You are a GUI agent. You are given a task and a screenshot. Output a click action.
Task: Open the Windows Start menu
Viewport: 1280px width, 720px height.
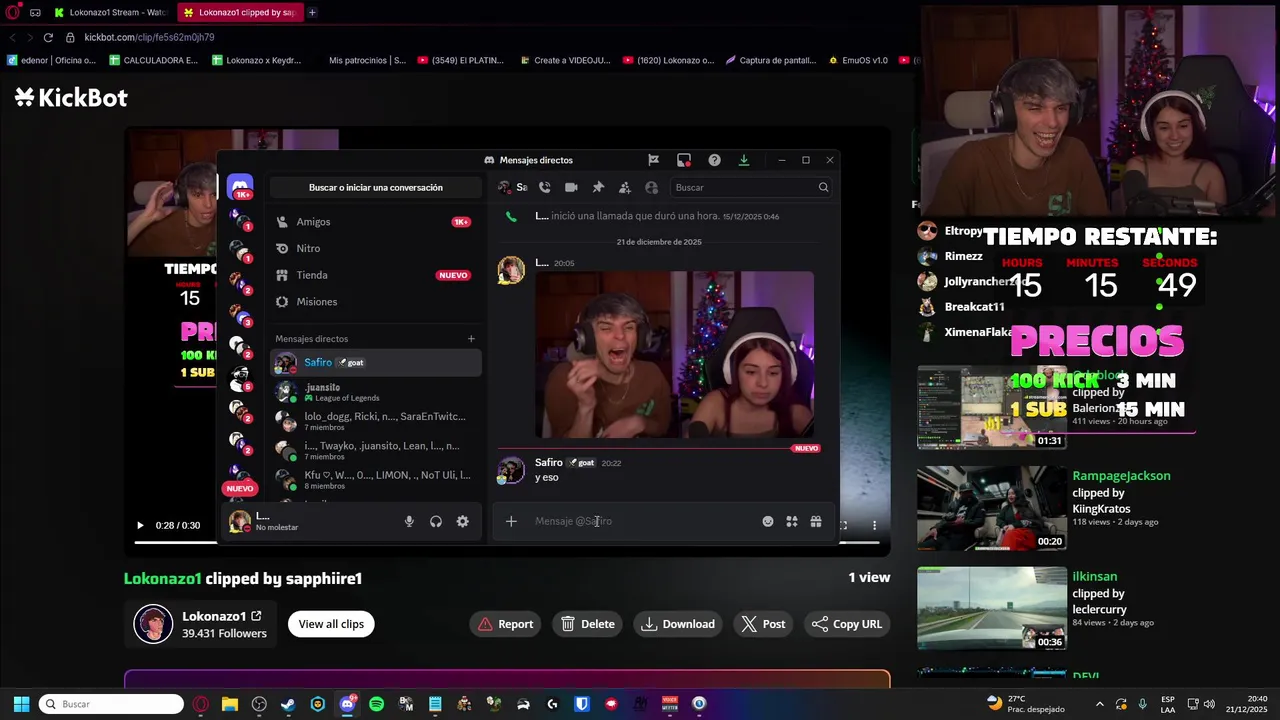coord(21,704)
